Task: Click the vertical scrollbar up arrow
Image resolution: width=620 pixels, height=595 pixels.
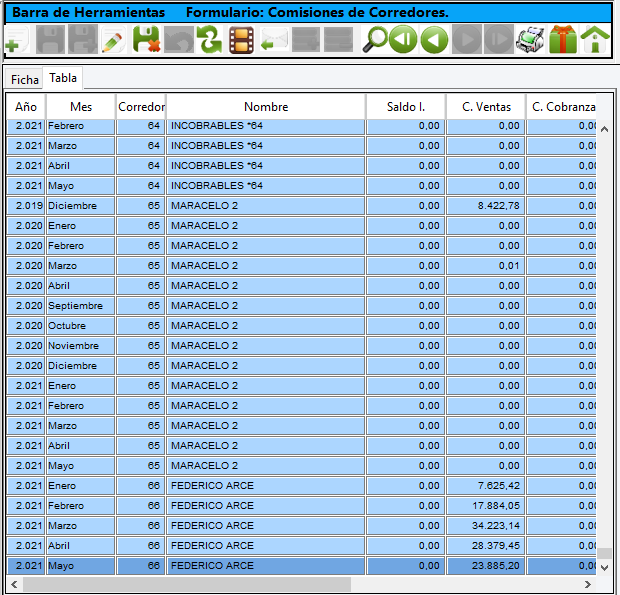Action: coord(604,129)
